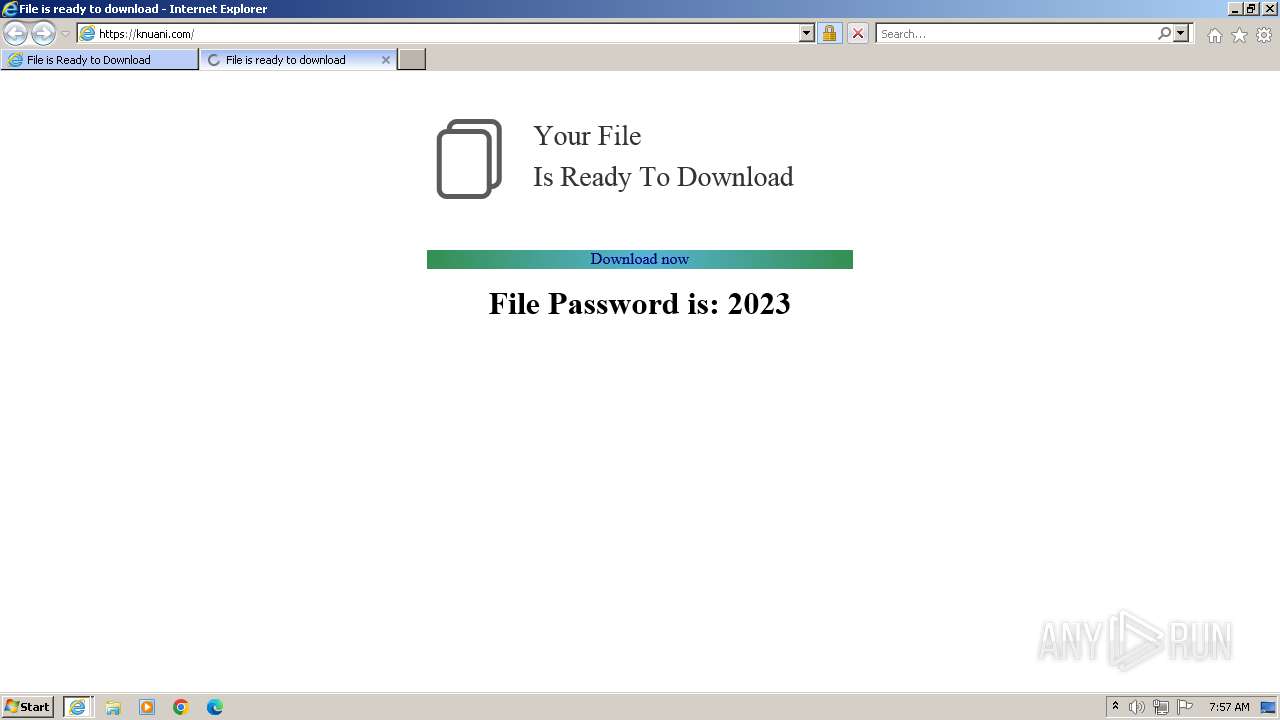Open the Tools gear menu
The image size is (1280, 720).
click(1264, 35)
